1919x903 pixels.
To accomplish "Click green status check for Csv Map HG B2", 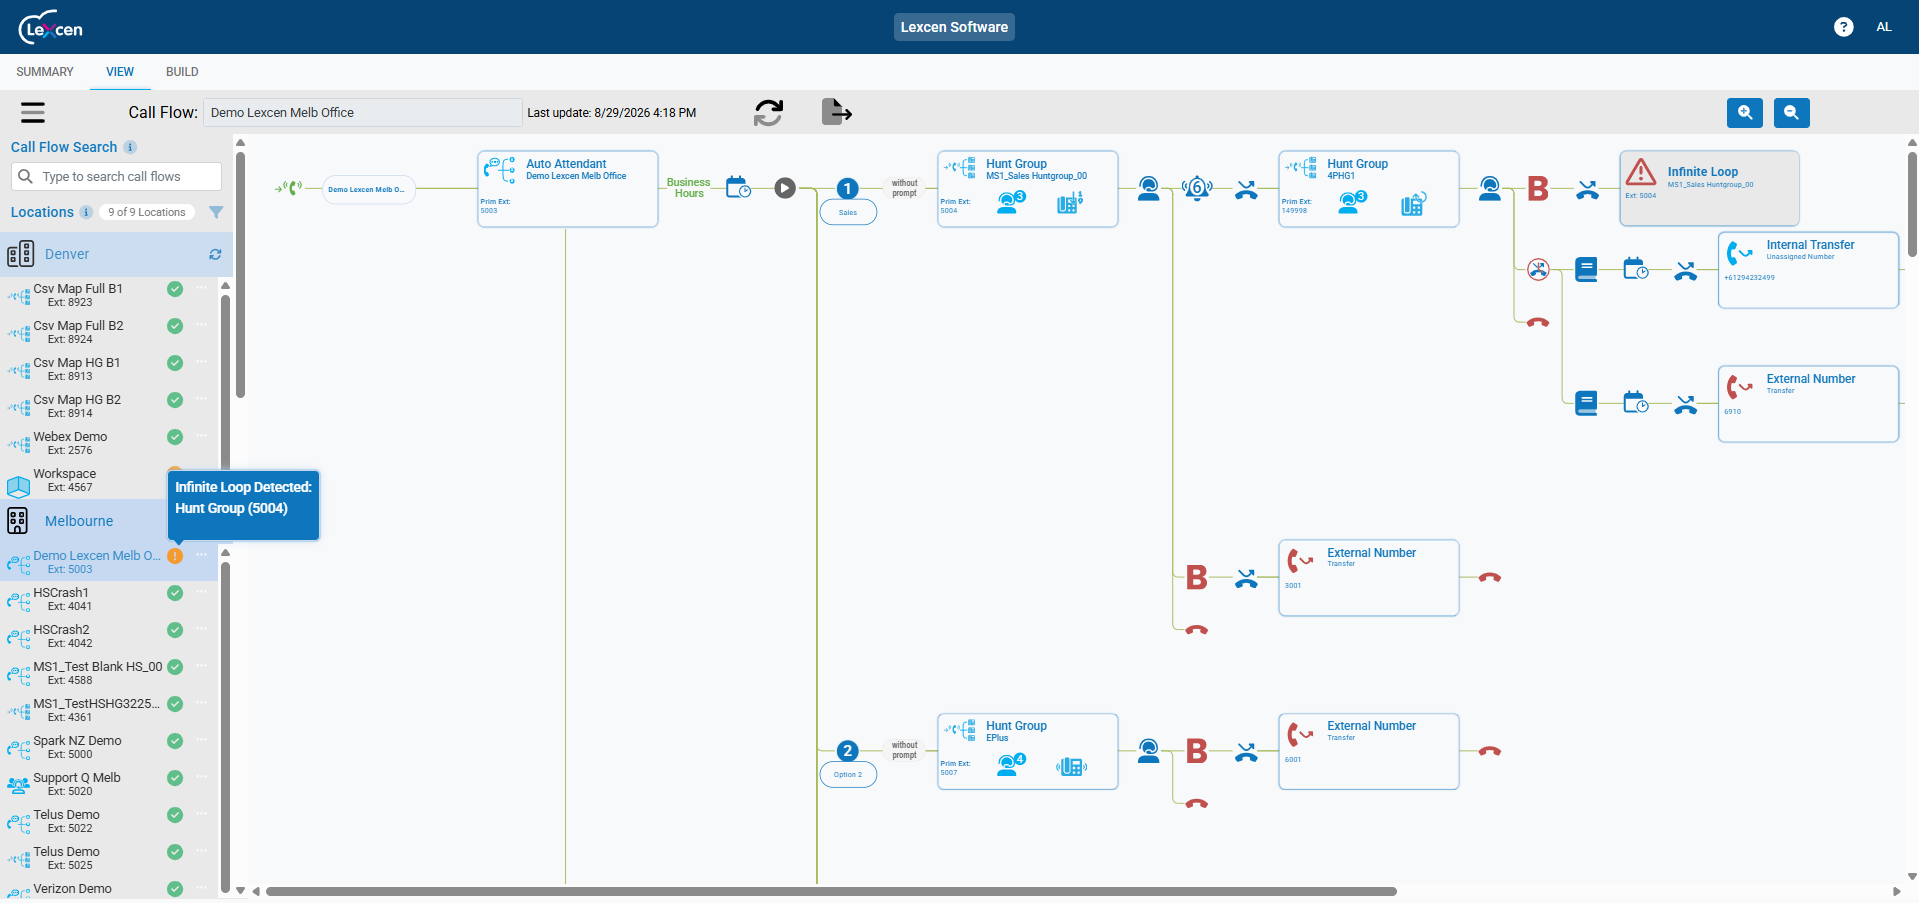I will point(175,400).
